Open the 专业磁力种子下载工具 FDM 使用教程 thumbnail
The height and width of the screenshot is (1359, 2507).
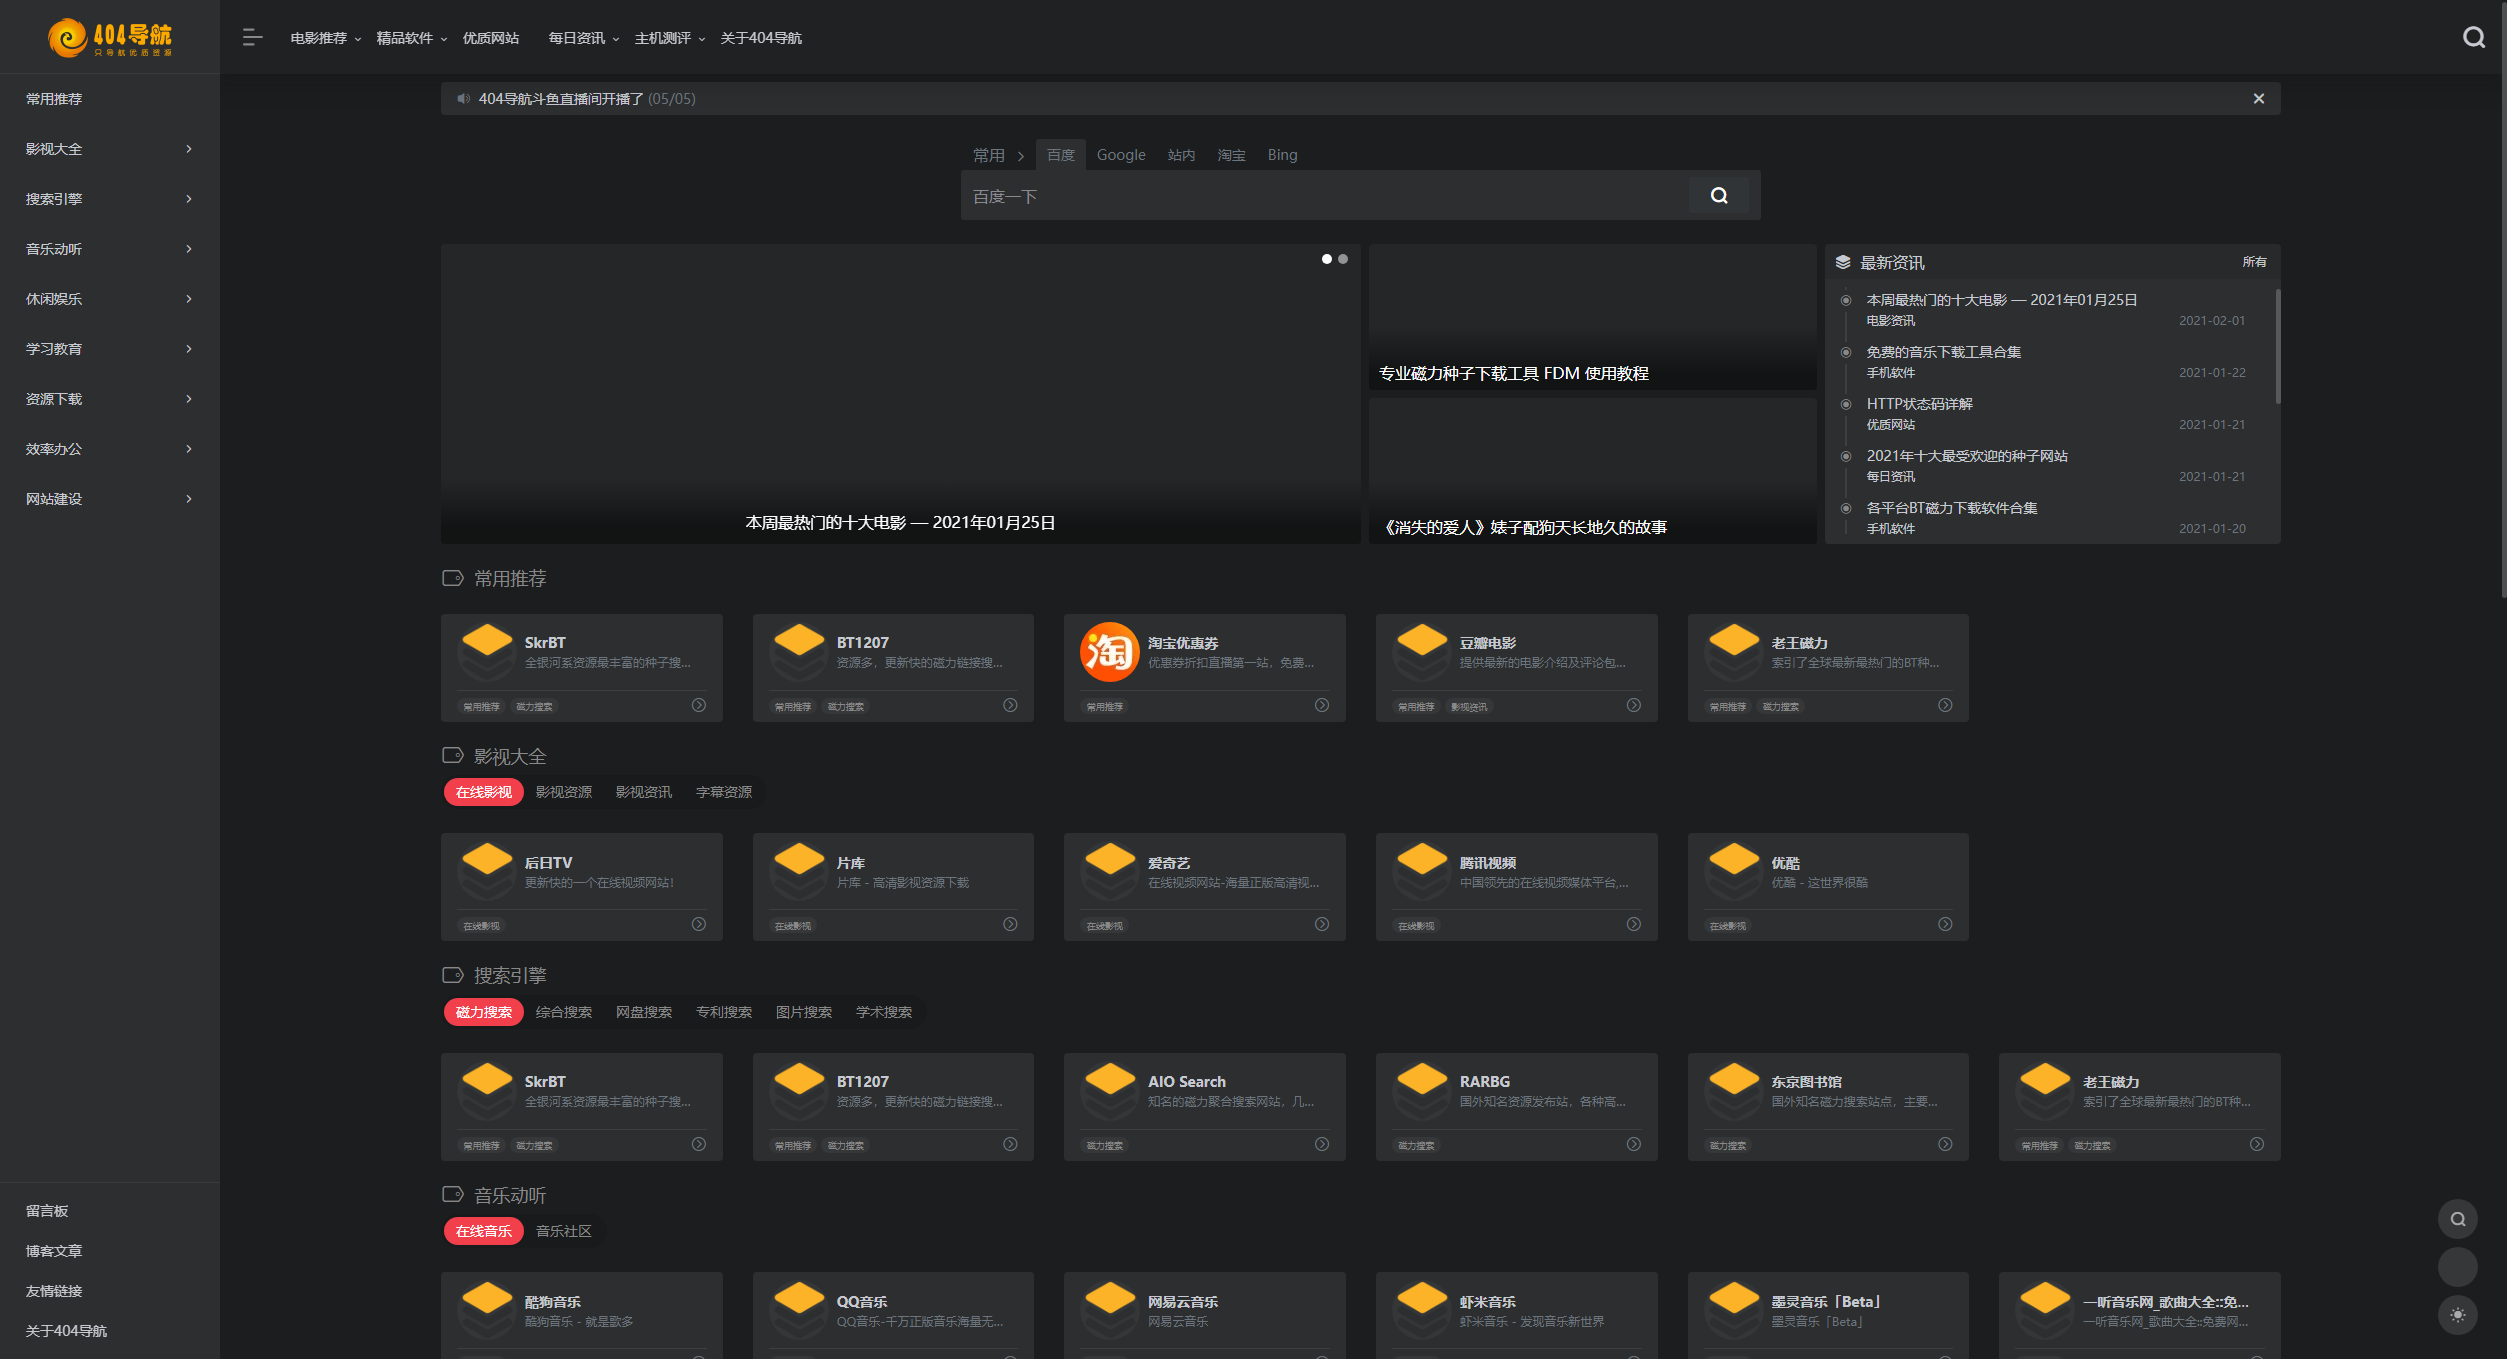point(1592,317)
